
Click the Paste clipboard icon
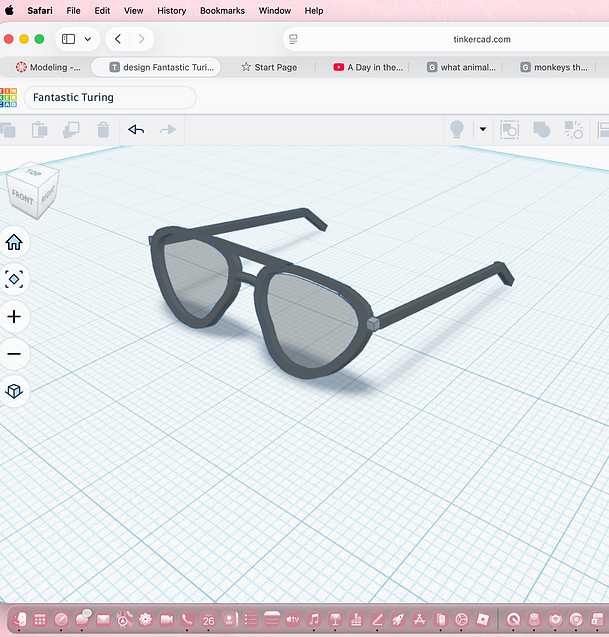click(x=39, y=130)
